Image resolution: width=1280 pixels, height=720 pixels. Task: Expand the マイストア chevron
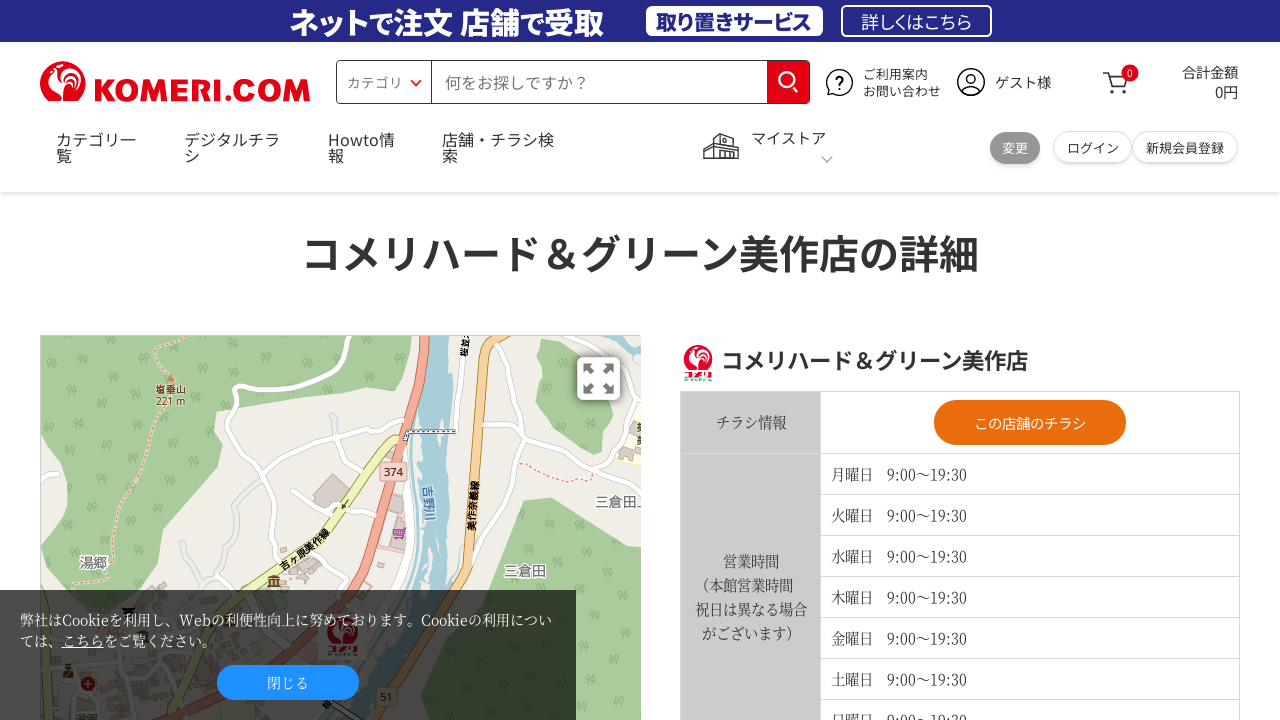click(826, 160)
